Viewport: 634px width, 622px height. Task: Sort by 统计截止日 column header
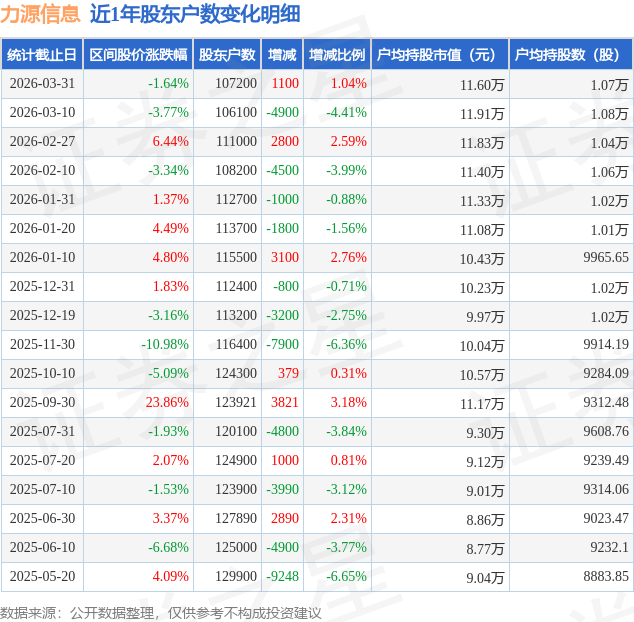pos(41,55)
